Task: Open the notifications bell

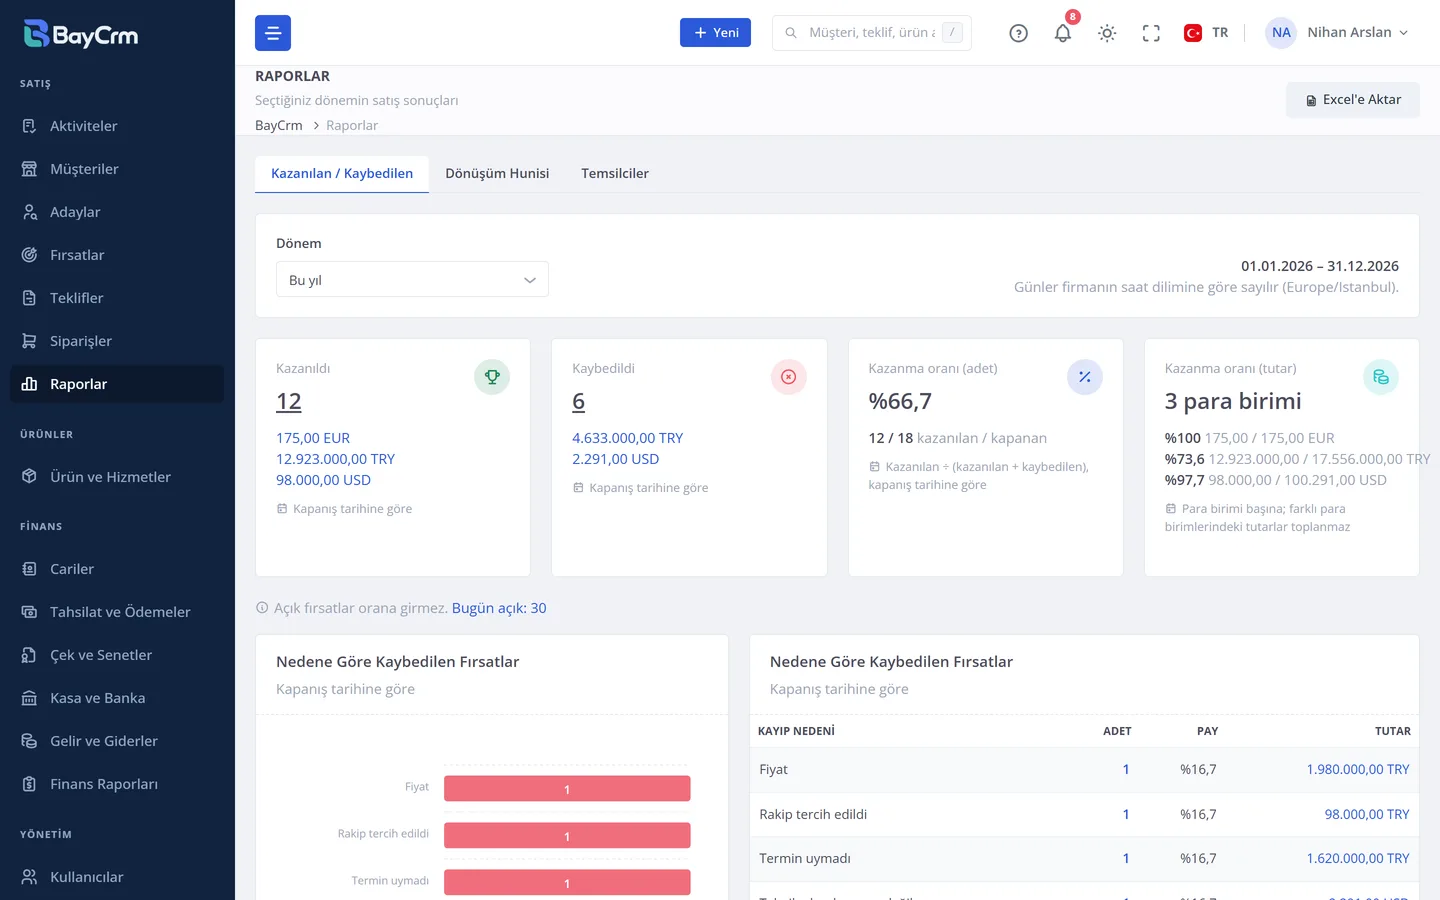Action: click(1063, 33)
